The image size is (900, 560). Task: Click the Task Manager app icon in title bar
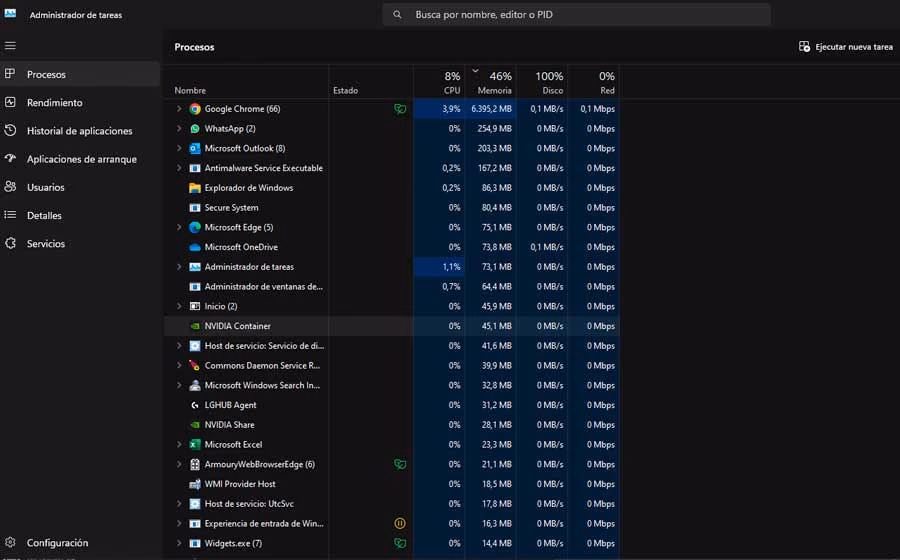pyautogui.click(x=10, y=13)
